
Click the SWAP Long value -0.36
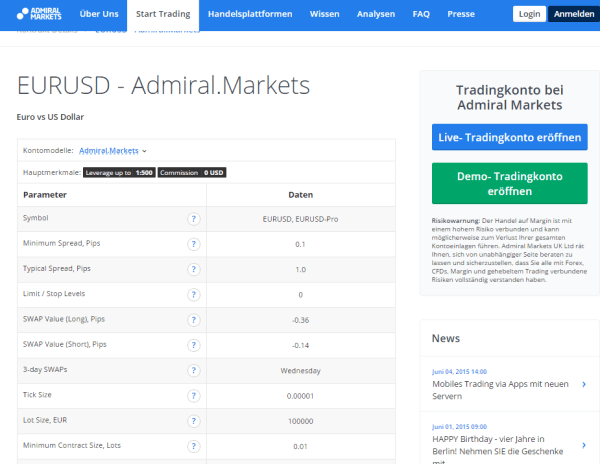[300, 320]
